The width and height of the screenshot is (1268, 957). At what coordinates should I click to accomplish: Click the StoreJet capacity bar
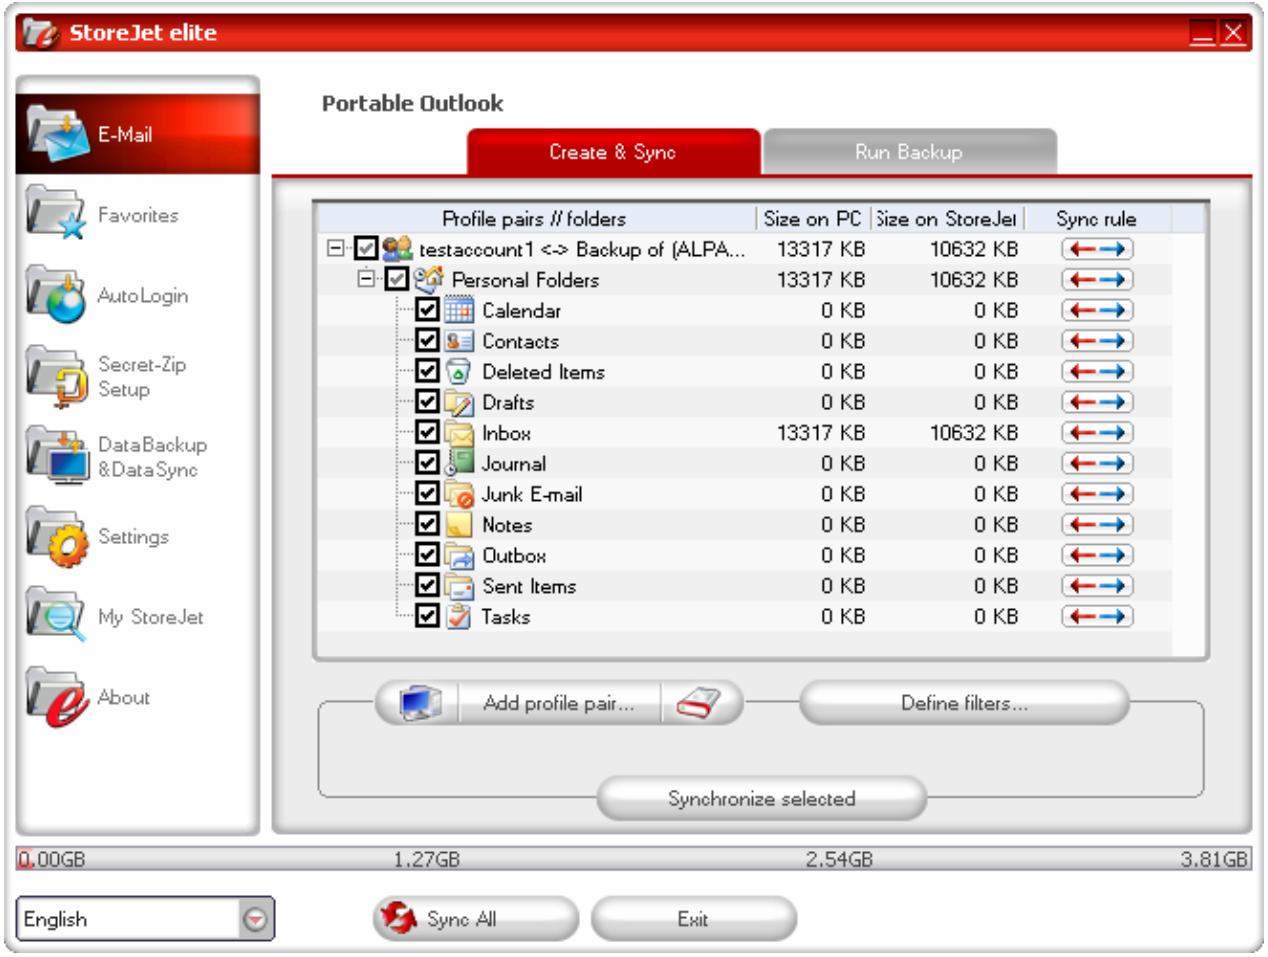point(634,857)
